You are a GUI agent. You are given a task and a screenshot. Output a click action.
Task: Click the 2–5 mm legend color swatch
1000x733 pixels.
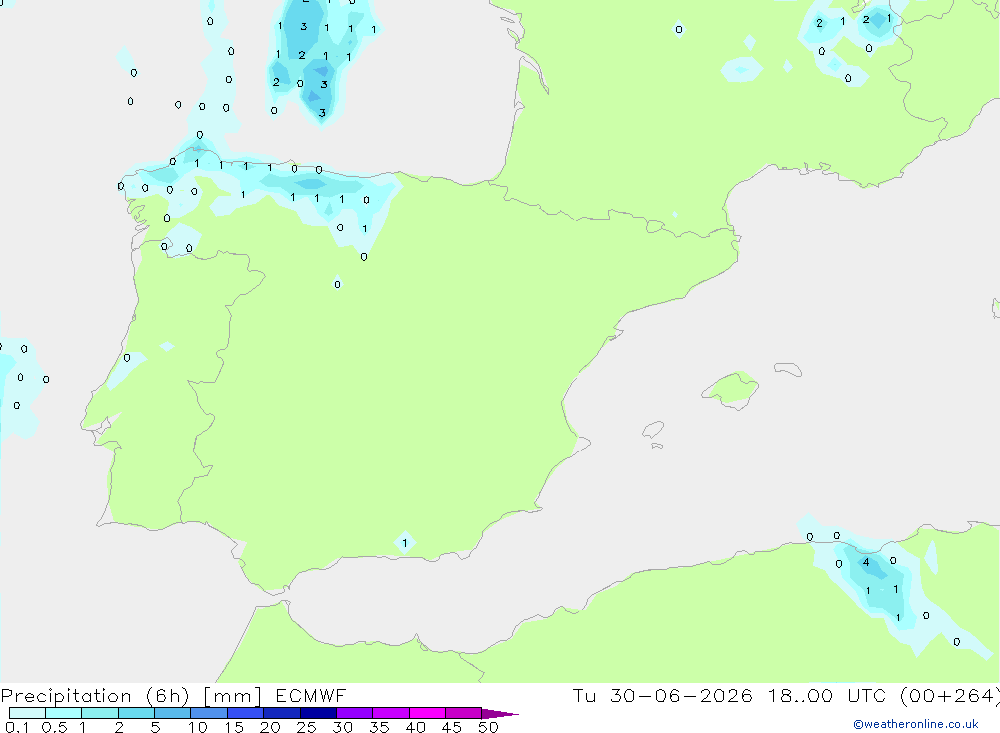coord(136,713)
